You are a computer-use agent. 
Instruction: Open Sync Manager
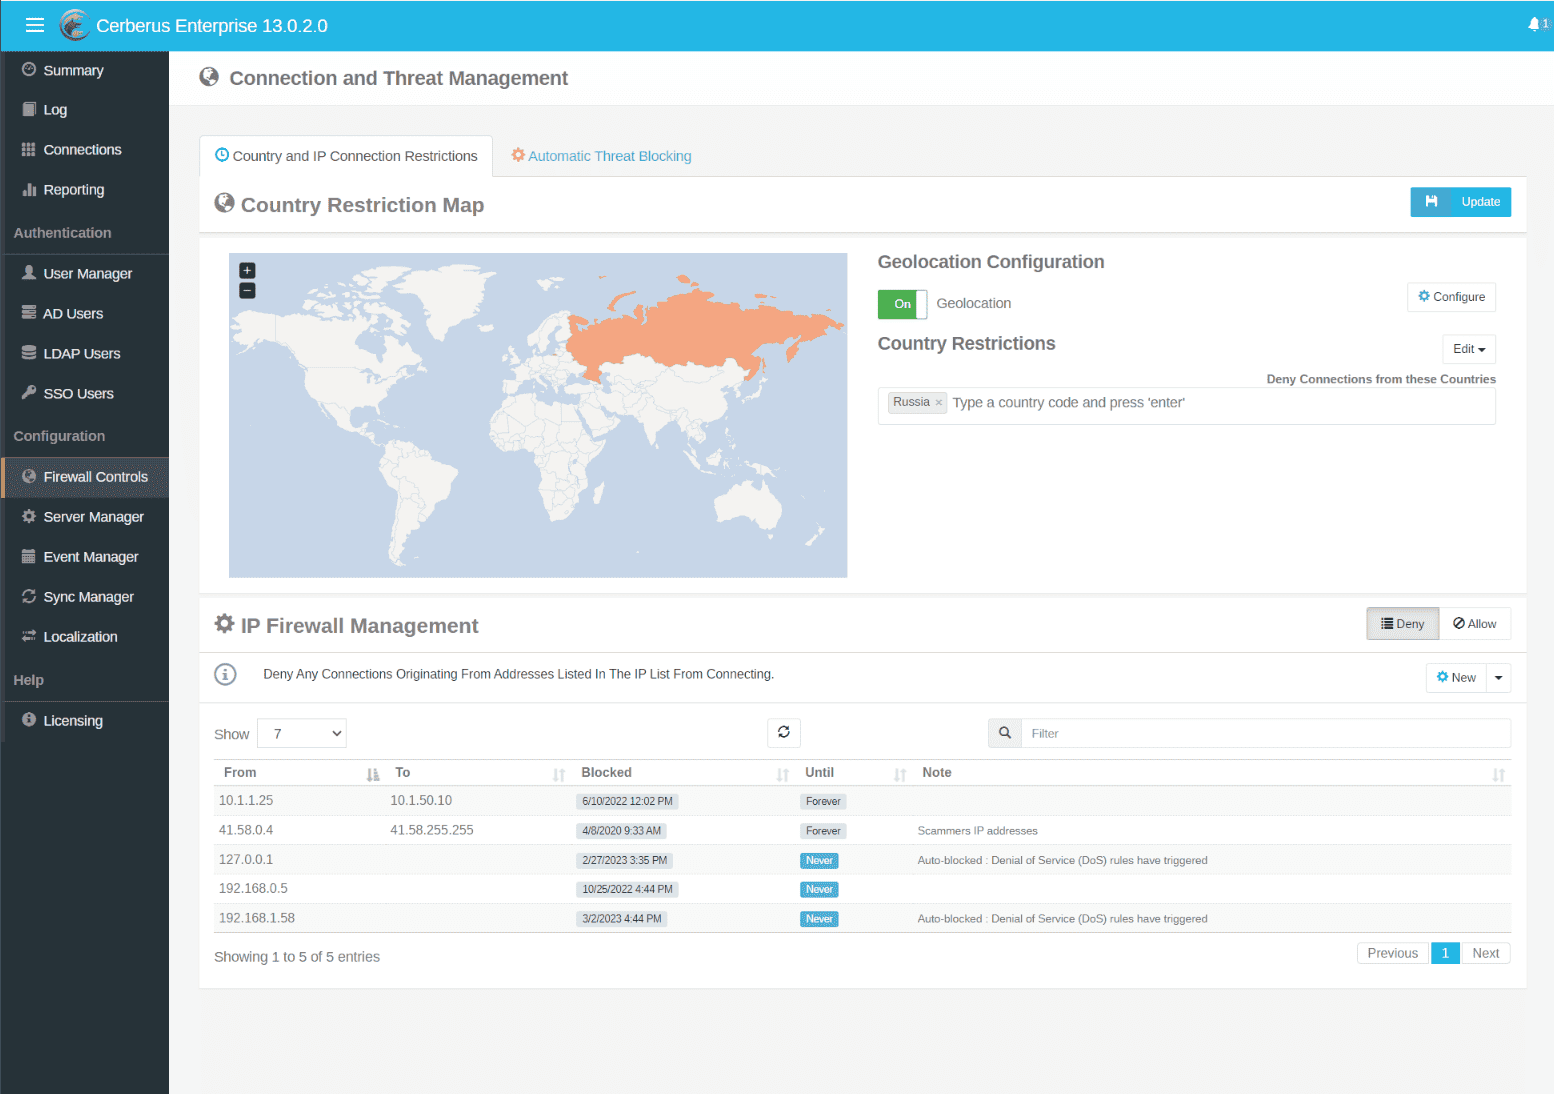(x=85, y=597)
